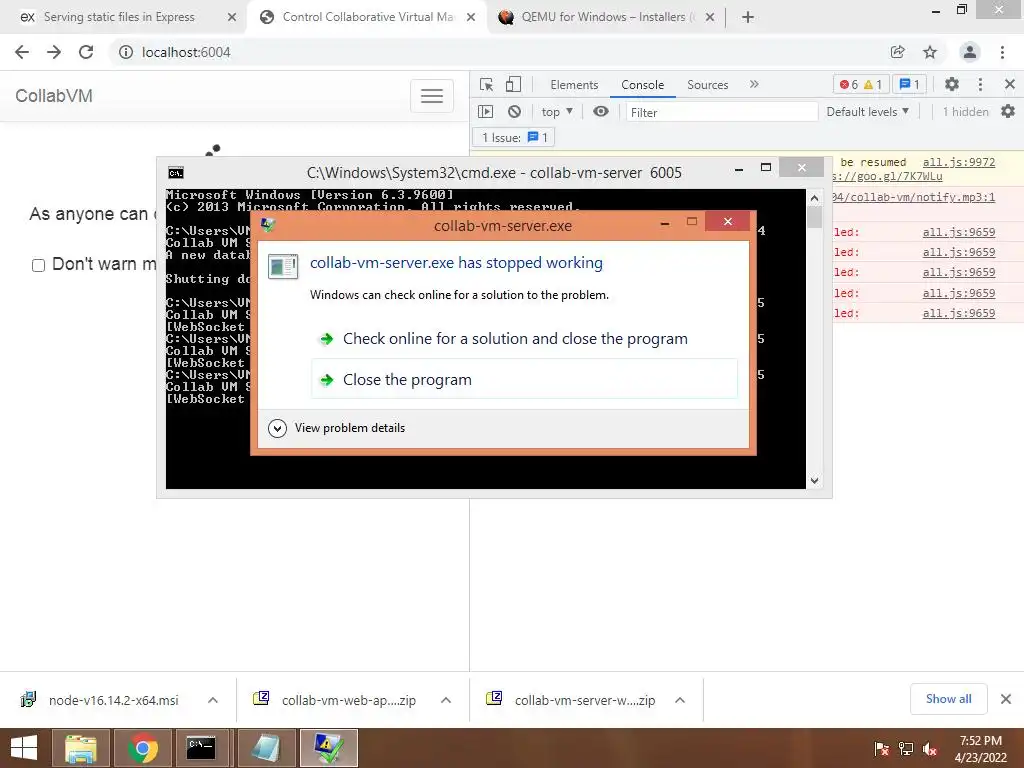Viewport: 1024px width, 768px height.
Task: Switch to the Elements tab
Action: (x=574, y=85)
